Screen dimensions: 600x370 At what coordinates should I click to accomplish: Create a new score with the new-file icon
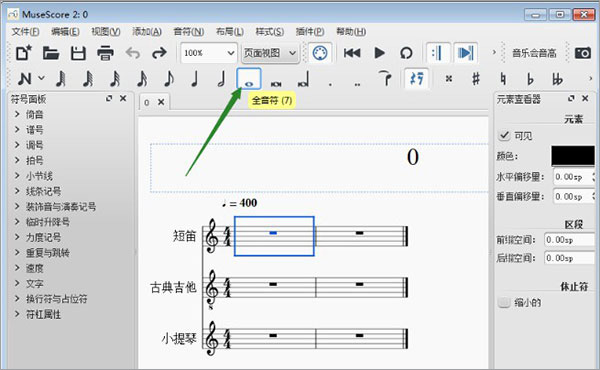click(24, 53)
